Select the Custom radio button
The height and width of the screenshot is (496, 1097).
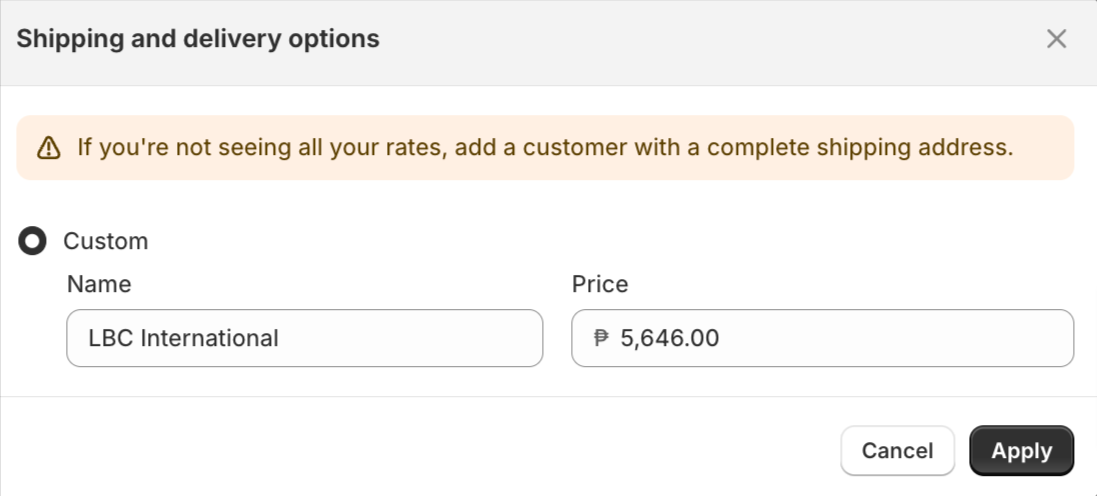33,241
